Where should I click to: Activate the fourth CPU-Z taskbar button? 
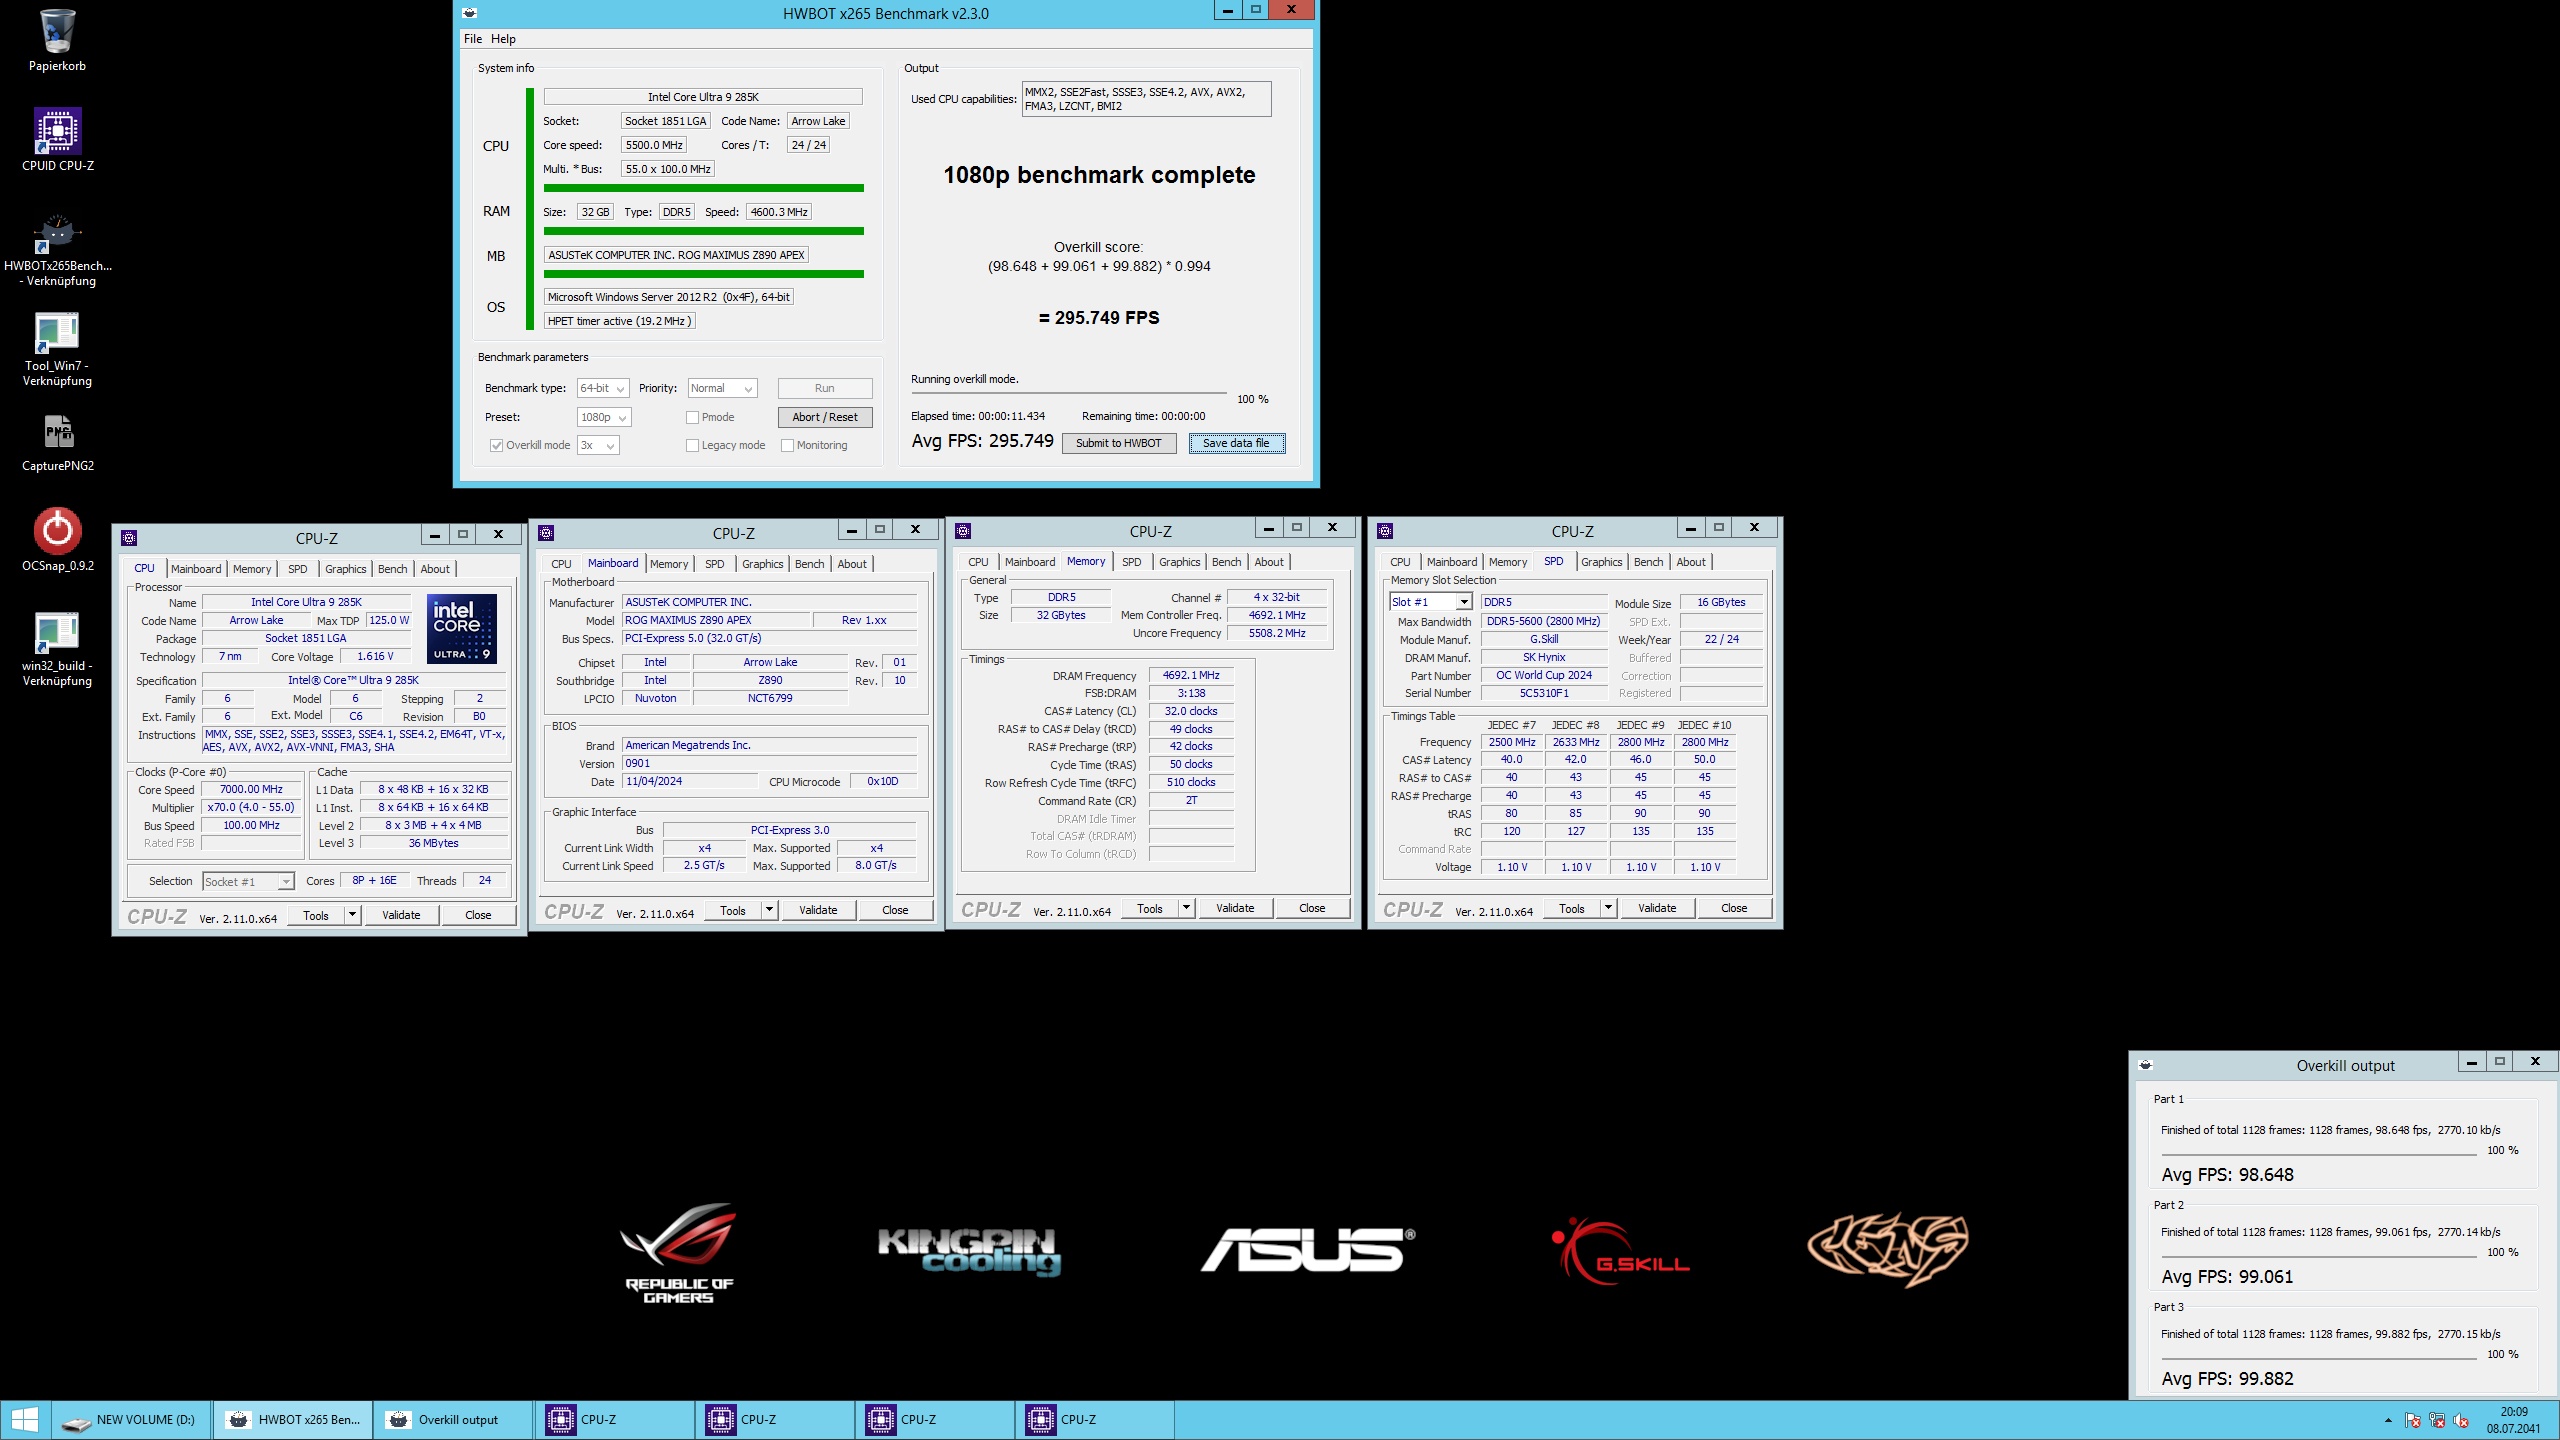point(1092,1419)
